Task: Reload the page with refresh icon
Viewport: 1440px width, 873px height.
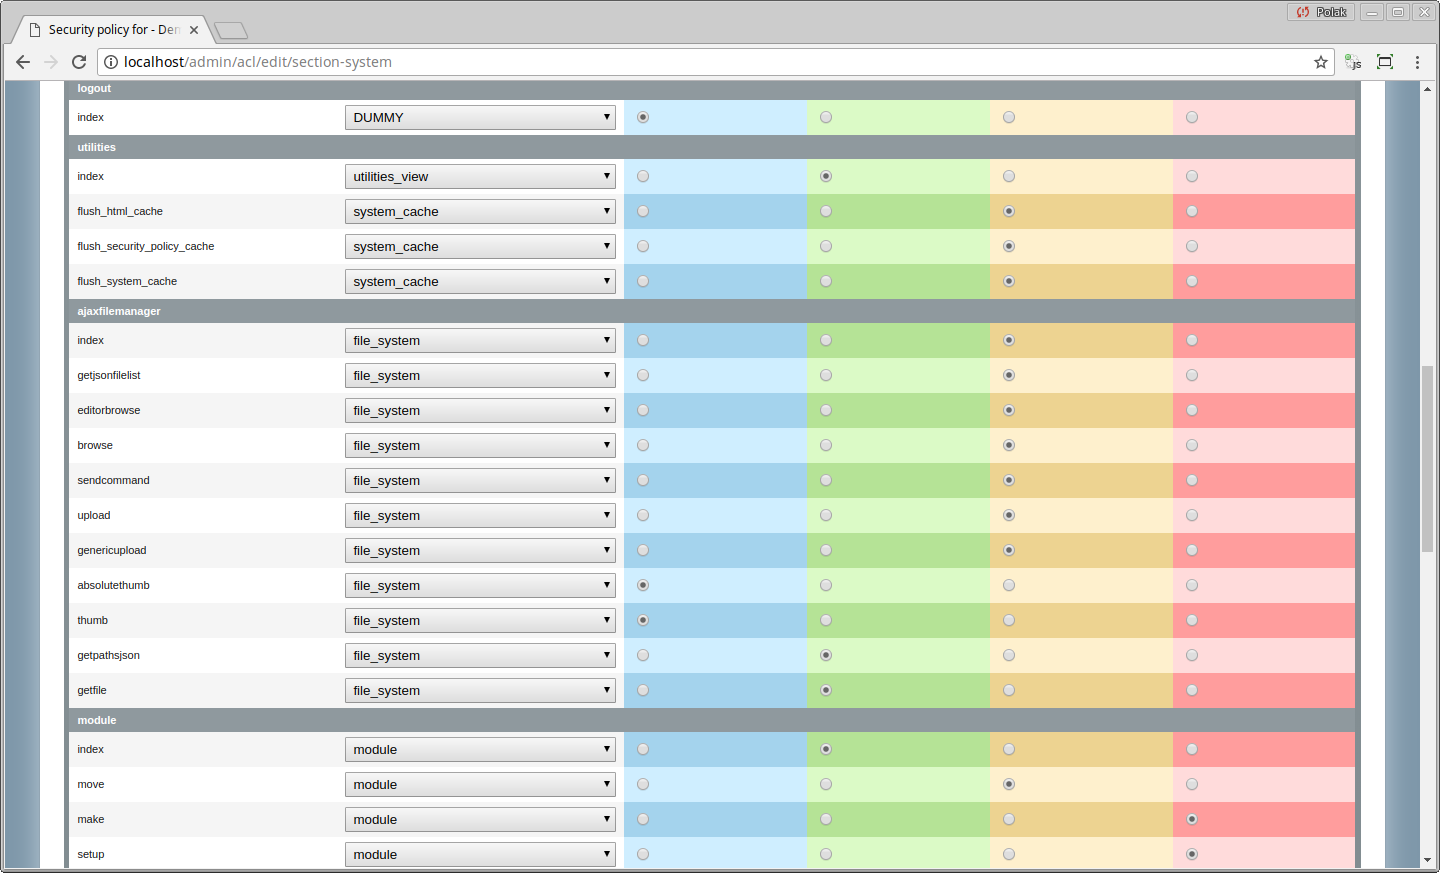Action: 79,62
